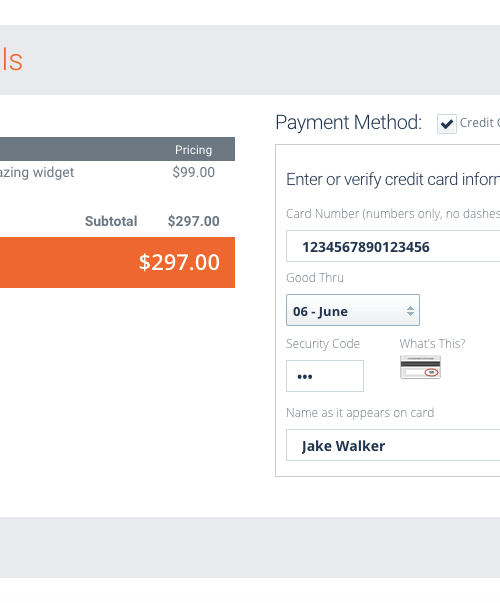Select the $99.00 widget price
The width and height of the screenshot is (500, 603).
click(193, 172)
